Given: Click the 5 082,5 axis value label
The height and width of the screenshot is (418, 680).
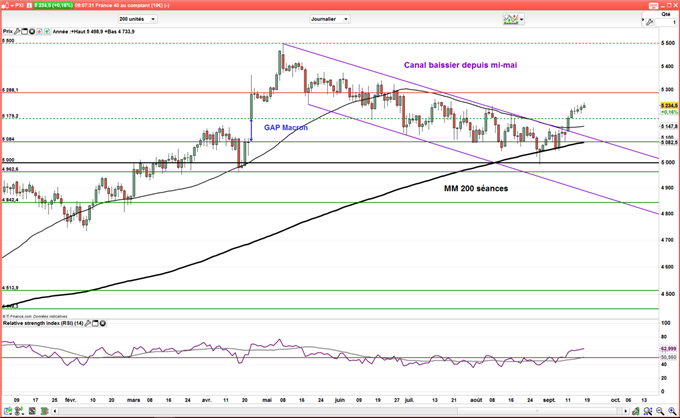Looking at the screenshot, I should (x=670, y=142).
